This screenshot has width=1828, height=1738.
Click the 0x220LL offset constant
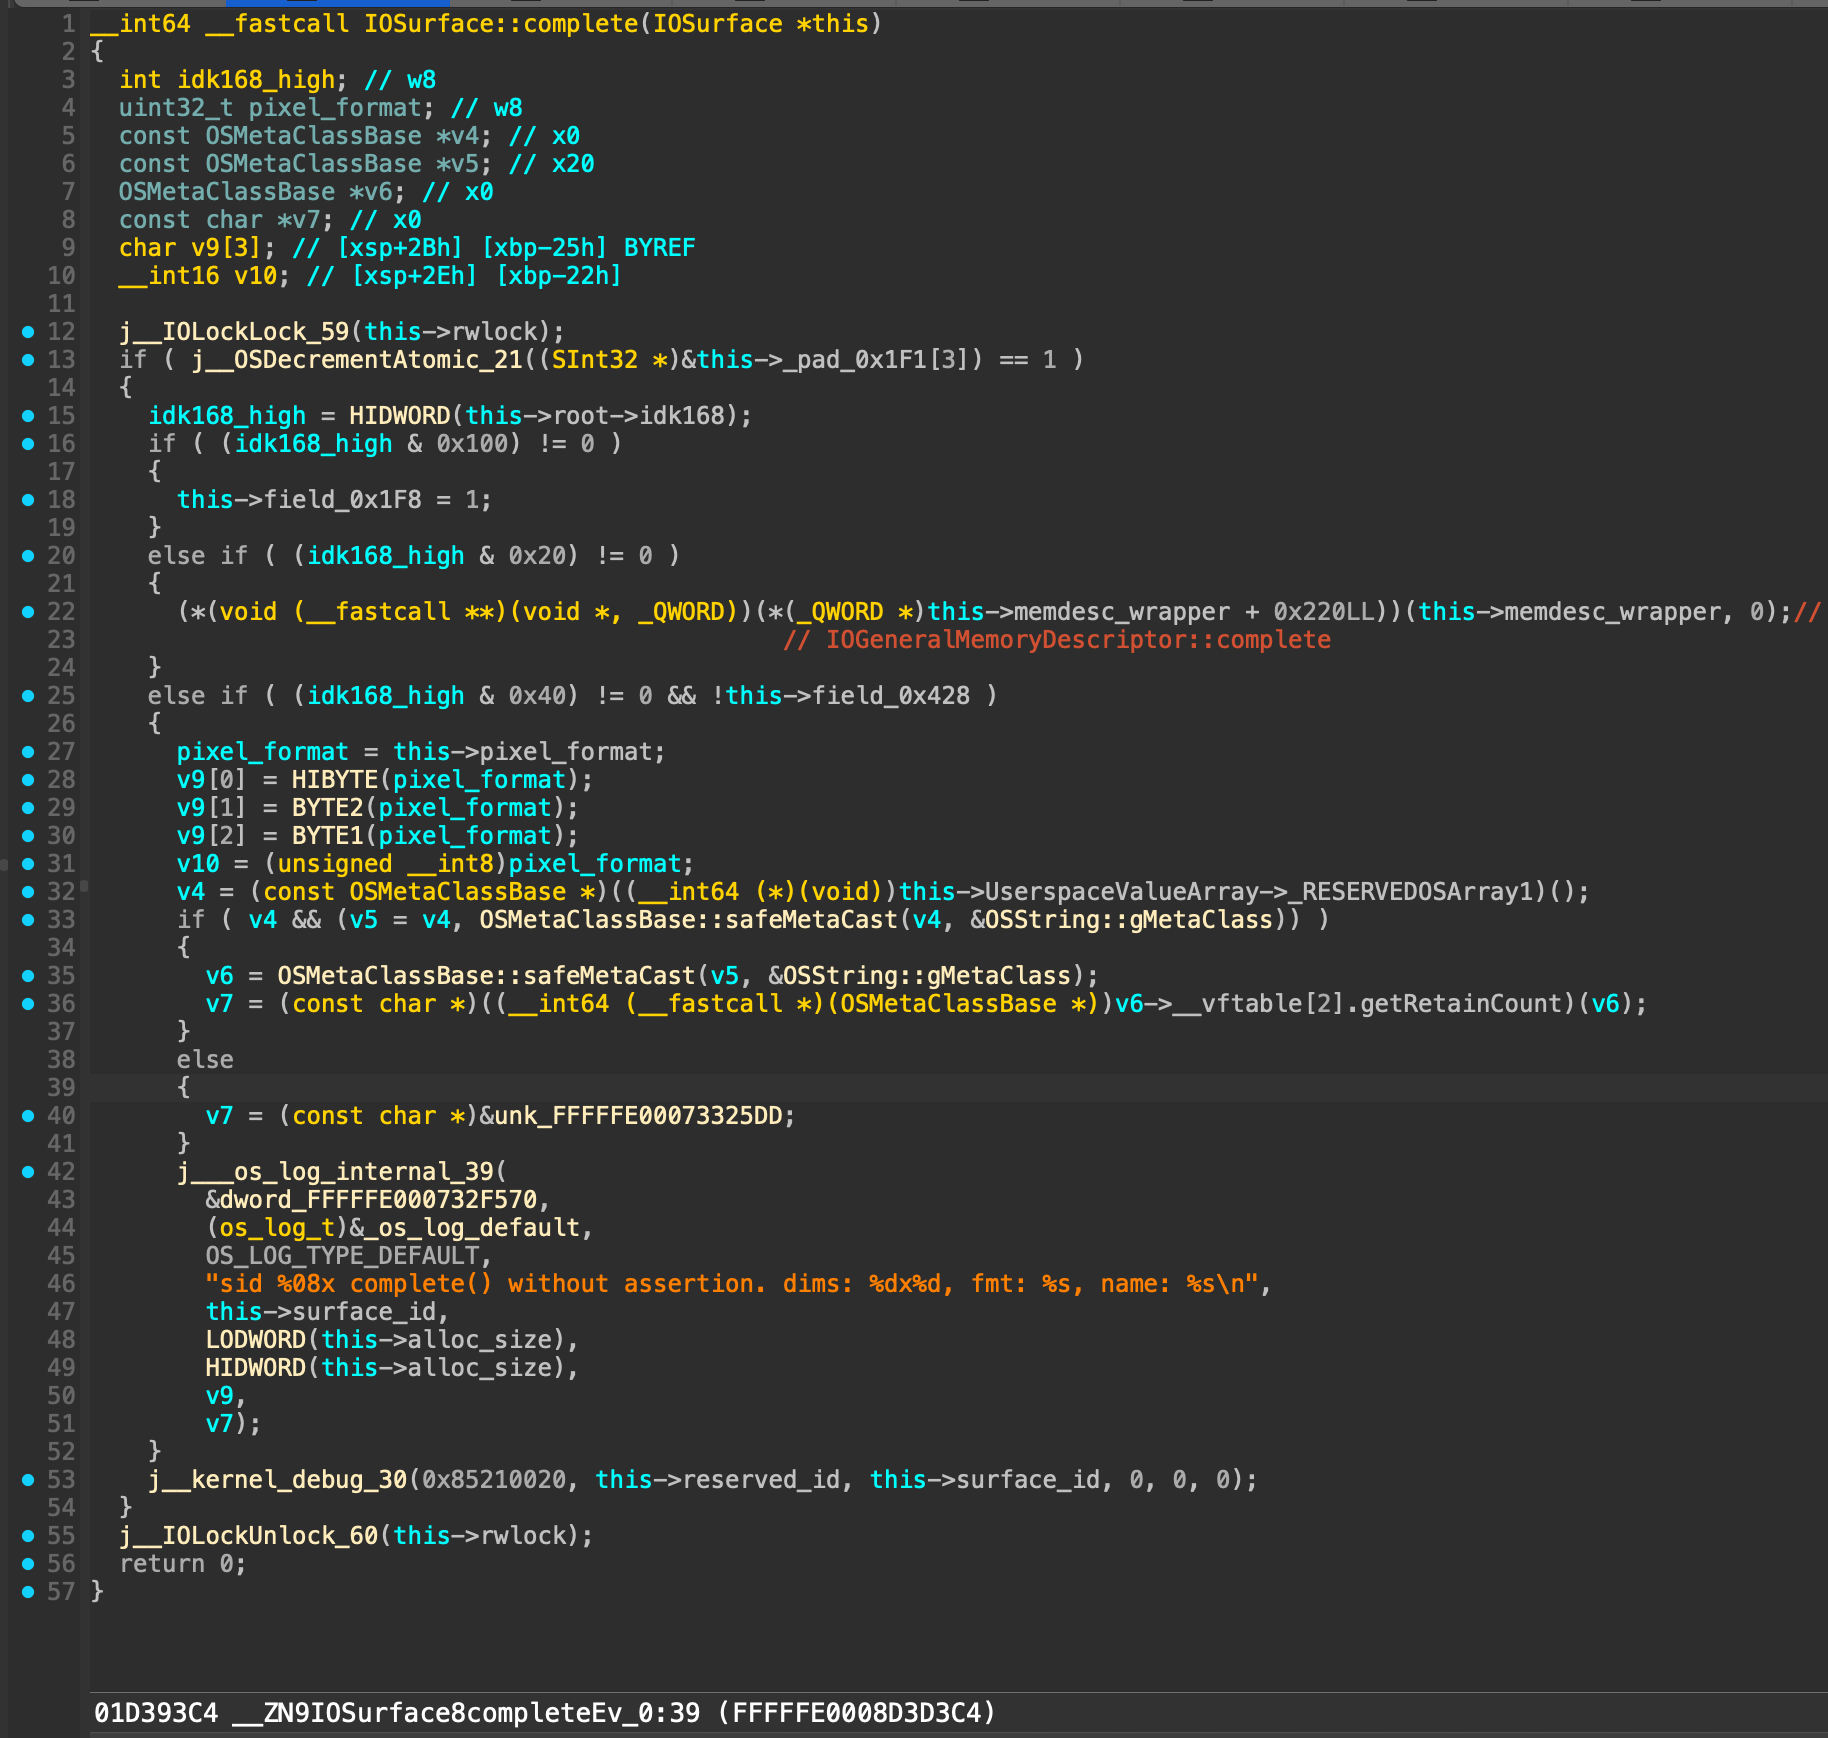coord(1323,612)
